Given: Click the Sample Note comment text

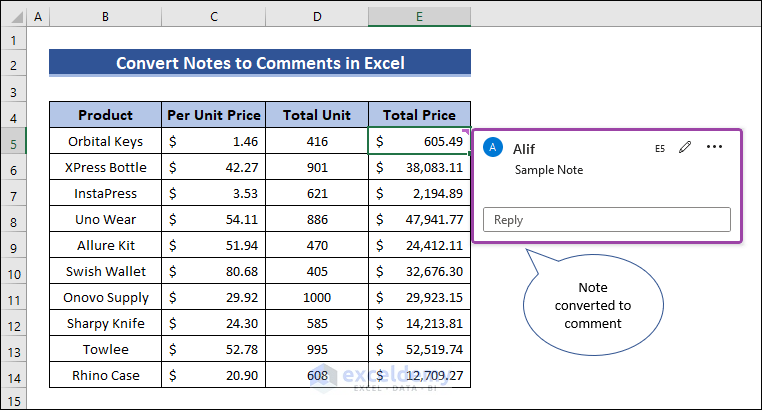Looking at the screenshot, I should click(549, 170).
